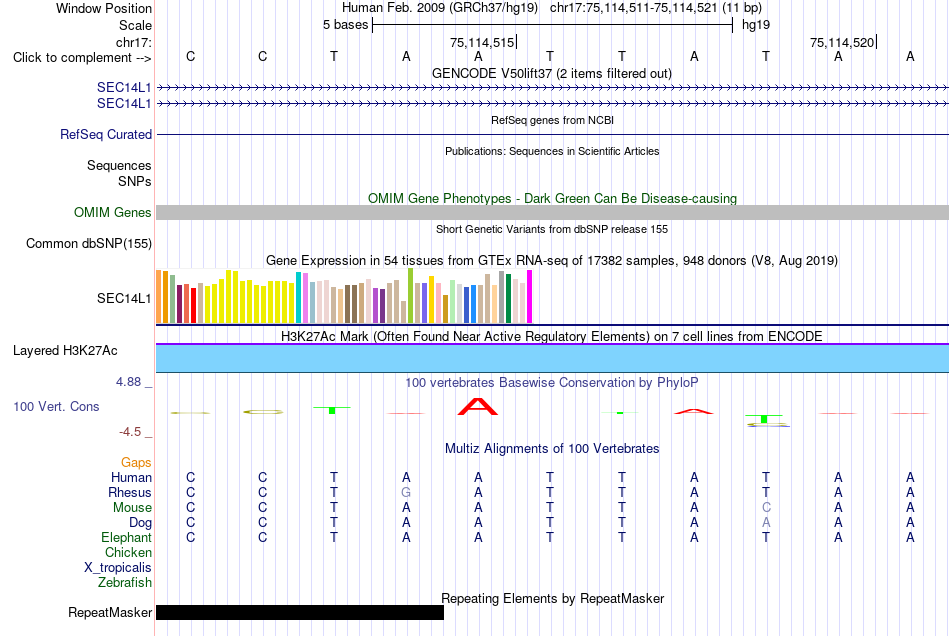
Task: Click the 'Sequences' track label
Action: (119, 165)
